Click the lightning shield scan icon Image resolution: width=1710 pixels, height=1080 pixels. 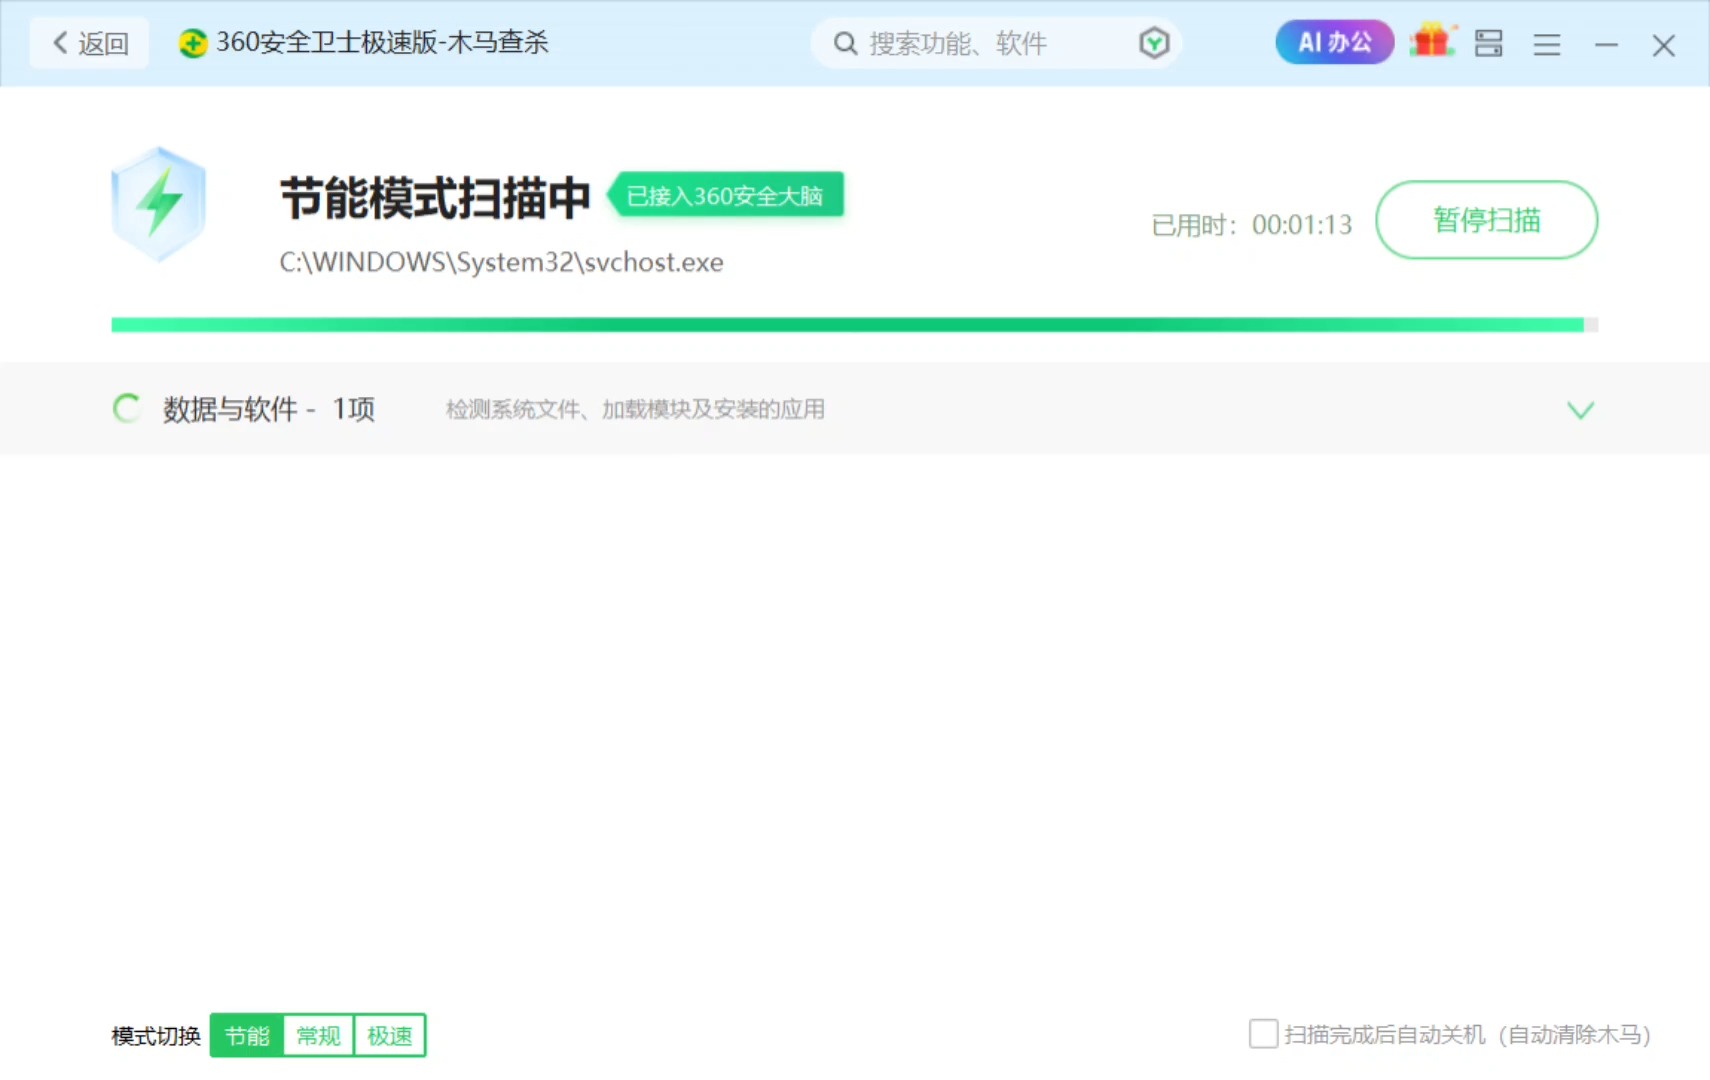click(x=159, y=204)
